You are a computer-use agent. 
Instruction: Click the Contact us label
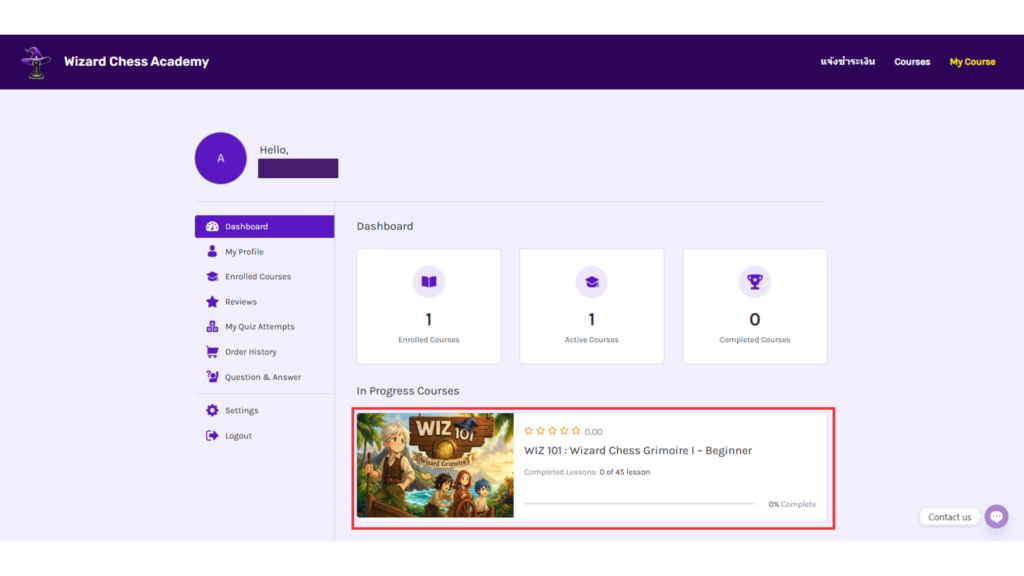point(949,517)
